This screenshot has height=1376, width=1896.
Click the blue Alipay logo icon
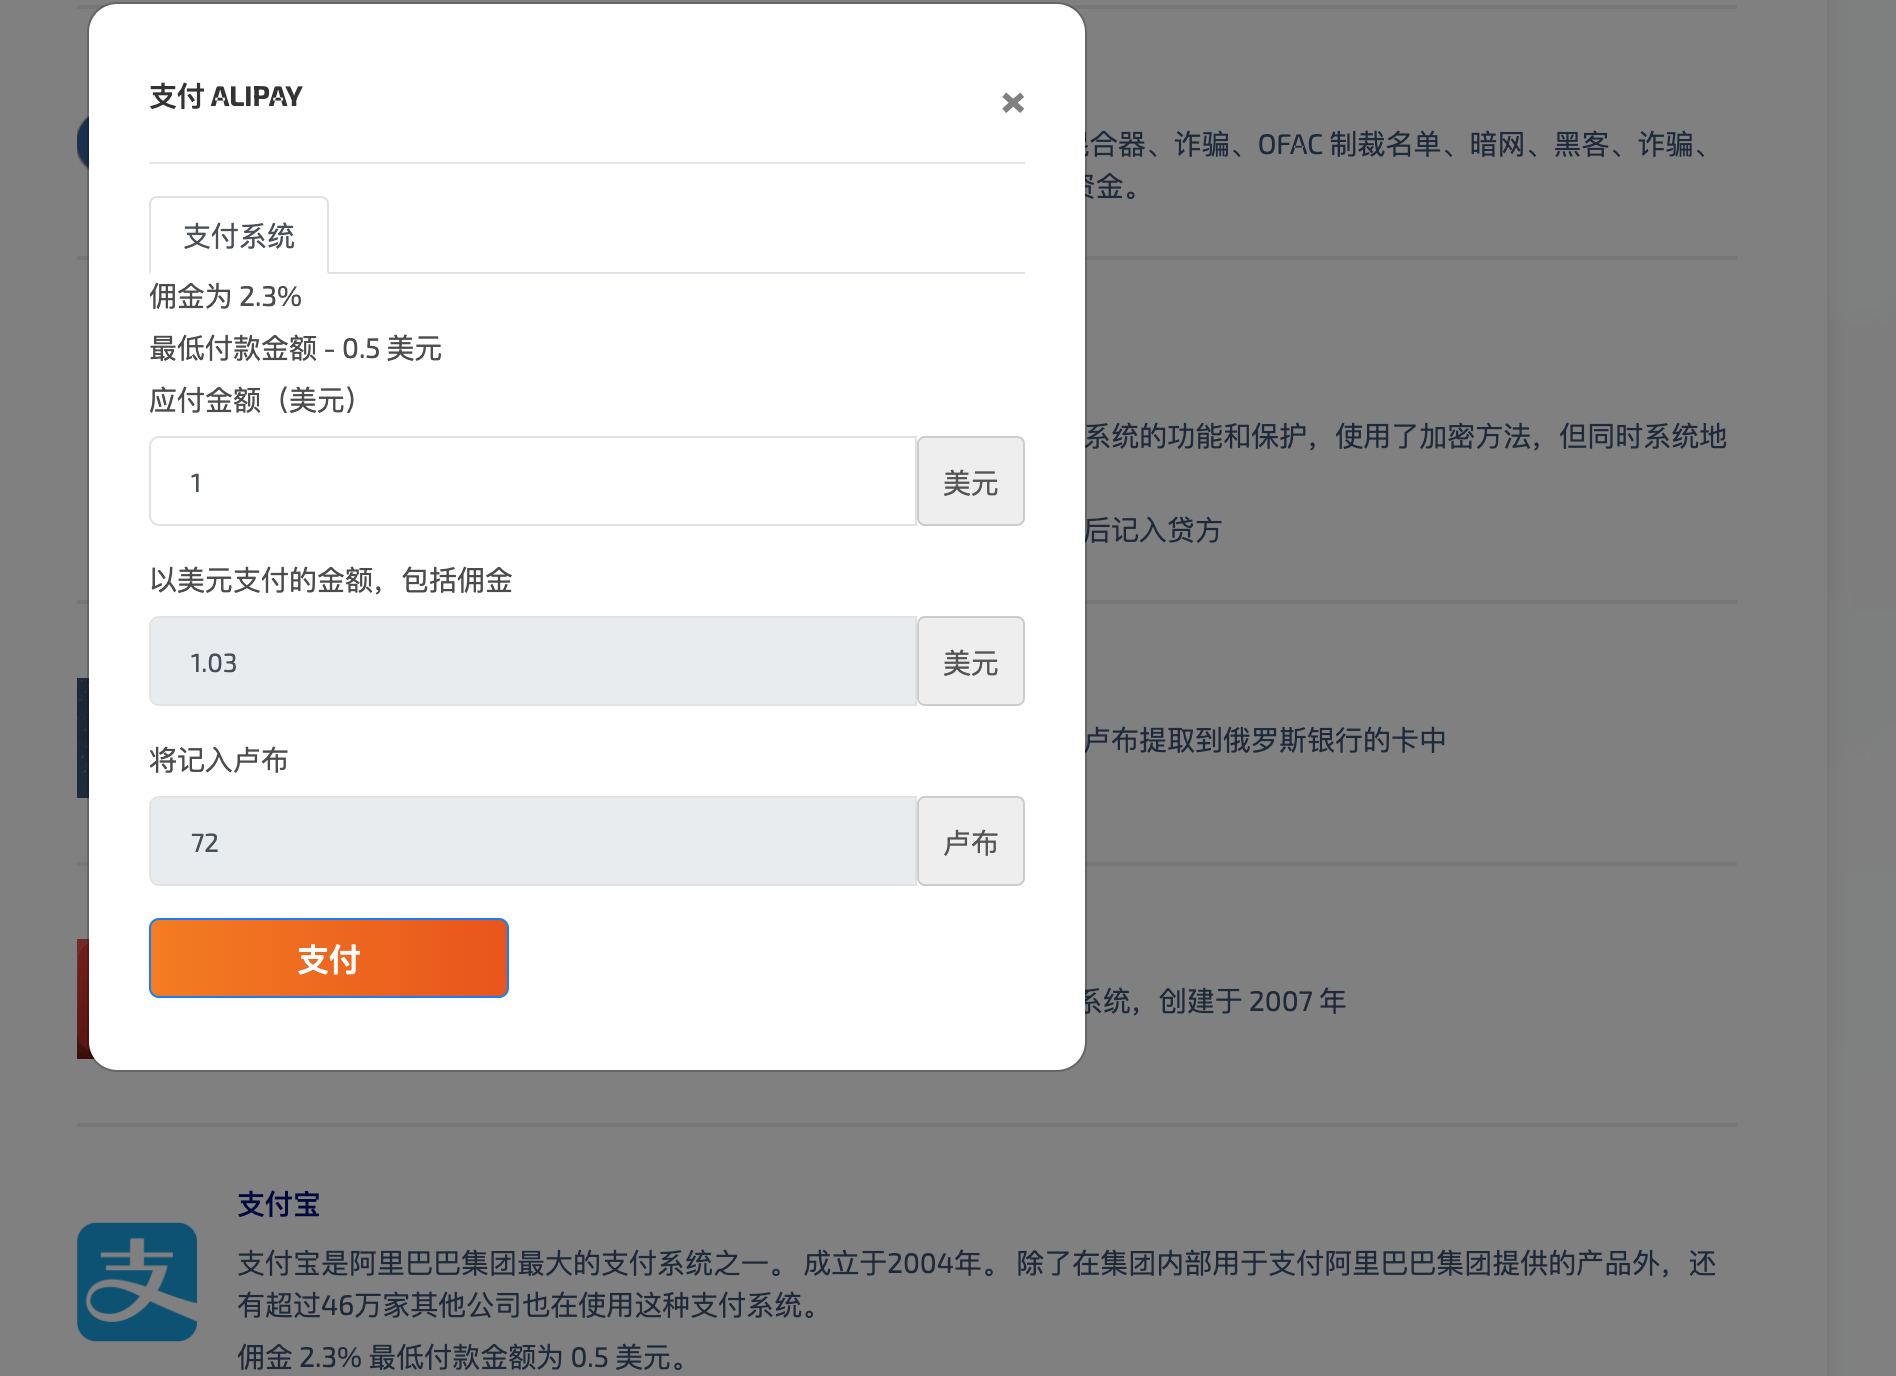click(137, 1281)
